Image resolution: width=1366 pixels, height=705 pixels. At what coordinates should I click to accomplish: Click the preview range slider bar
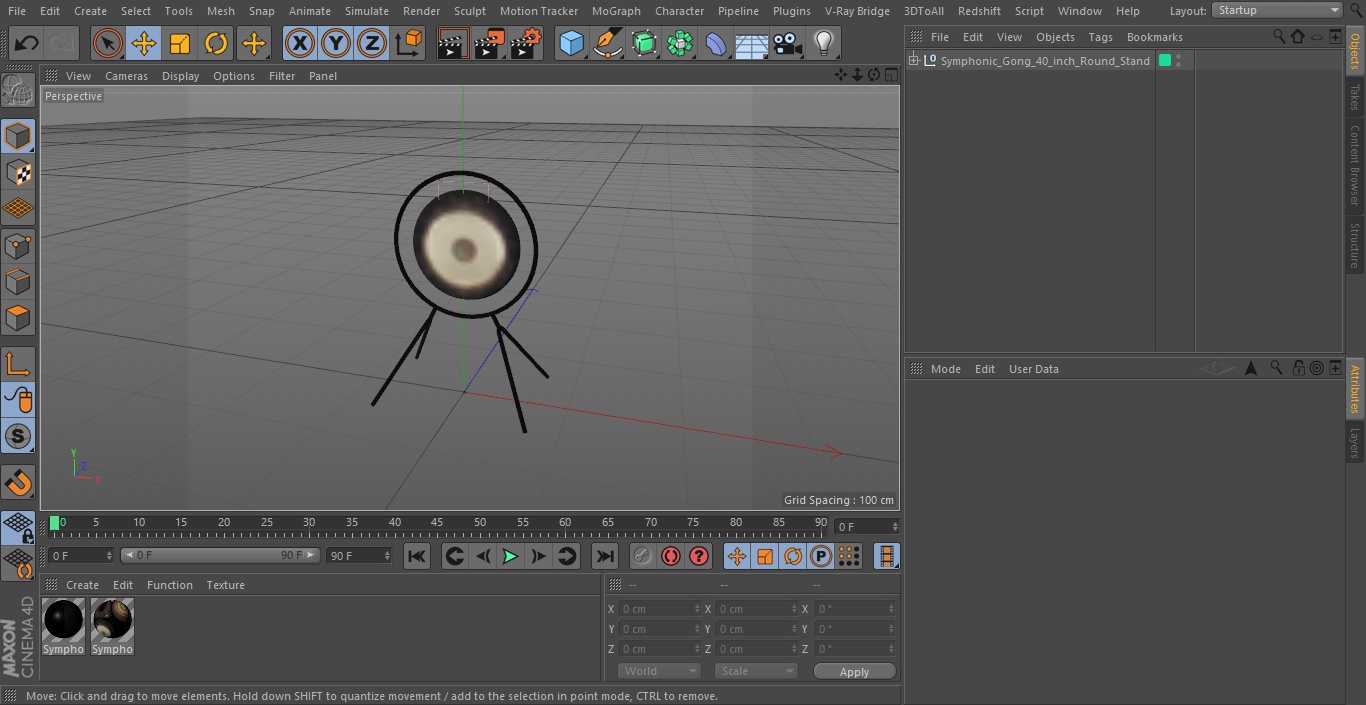click(220, 555)
